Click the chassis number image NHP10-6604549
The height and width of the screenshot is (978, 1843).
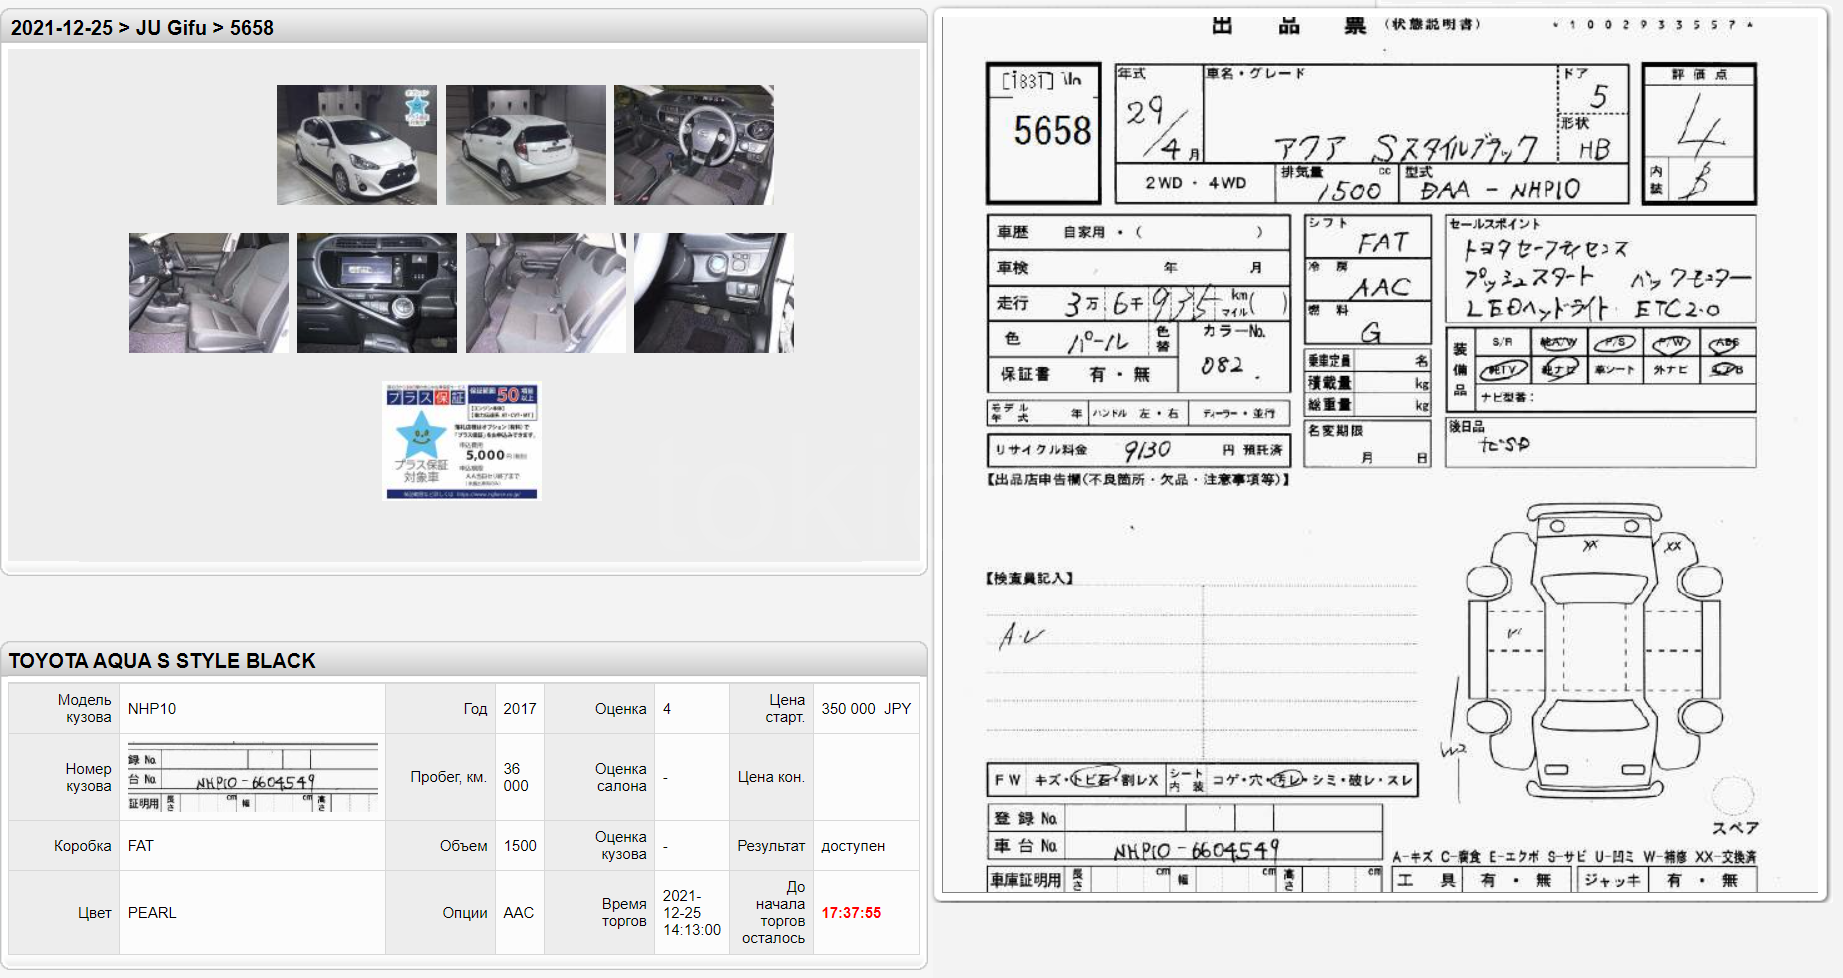pyautogui.click(x=253, y=777)
